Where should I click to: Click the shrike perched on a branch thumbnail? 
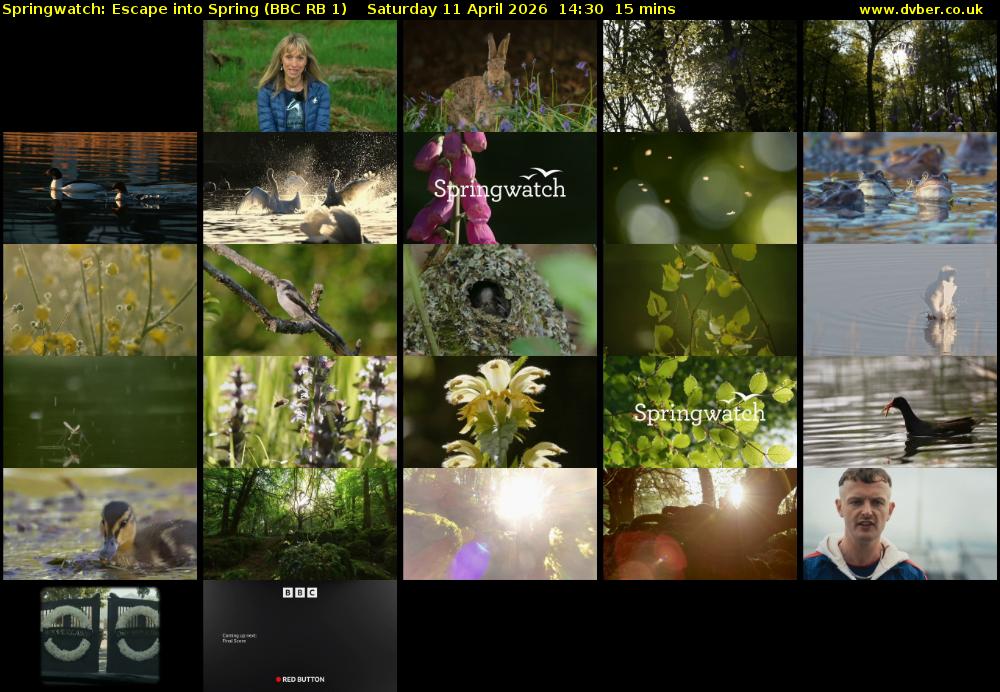(x=299, y=299)
